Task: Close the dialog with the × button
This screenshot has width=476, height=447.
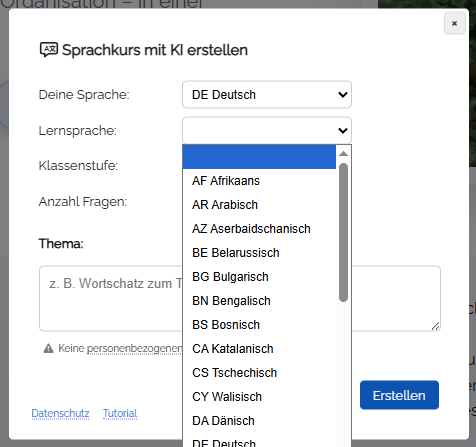Action: [x=455, y=23]
